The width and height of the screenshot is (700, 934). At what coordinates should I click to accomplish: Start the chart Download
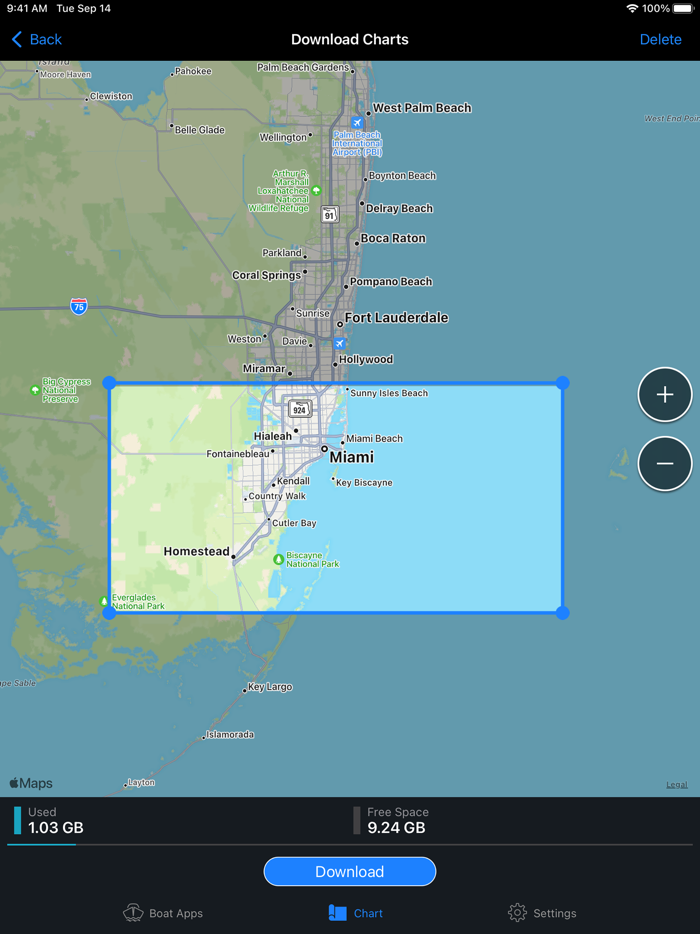coord(350,871)
